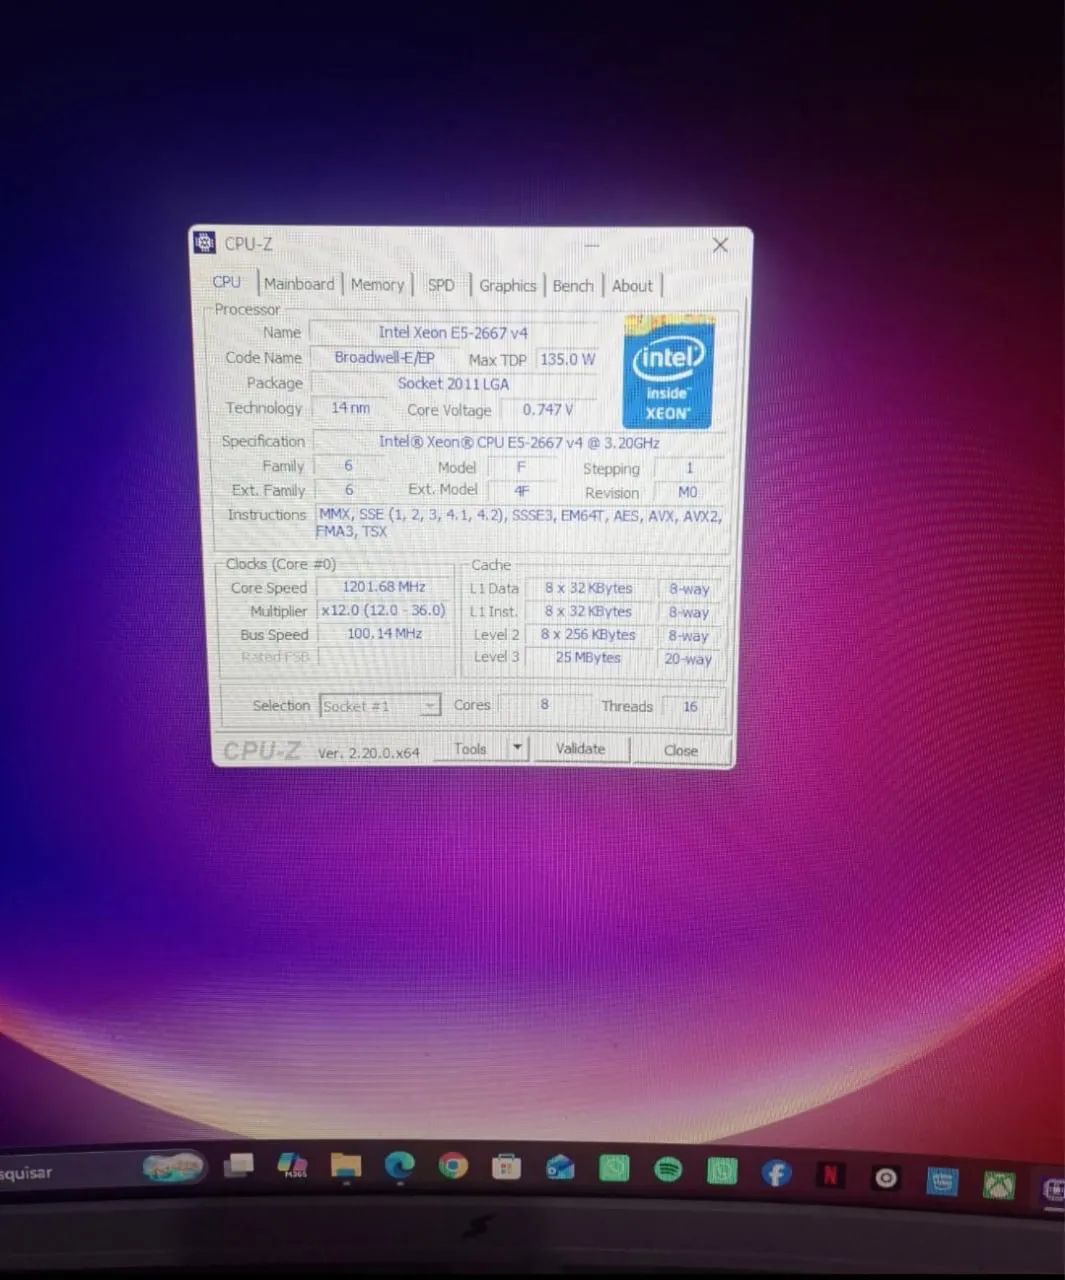Image resolution: width=1065 pixels, height=1280 pixels.
Task: Open File Explorer from the taskbar
Action: click(346, 1166)
